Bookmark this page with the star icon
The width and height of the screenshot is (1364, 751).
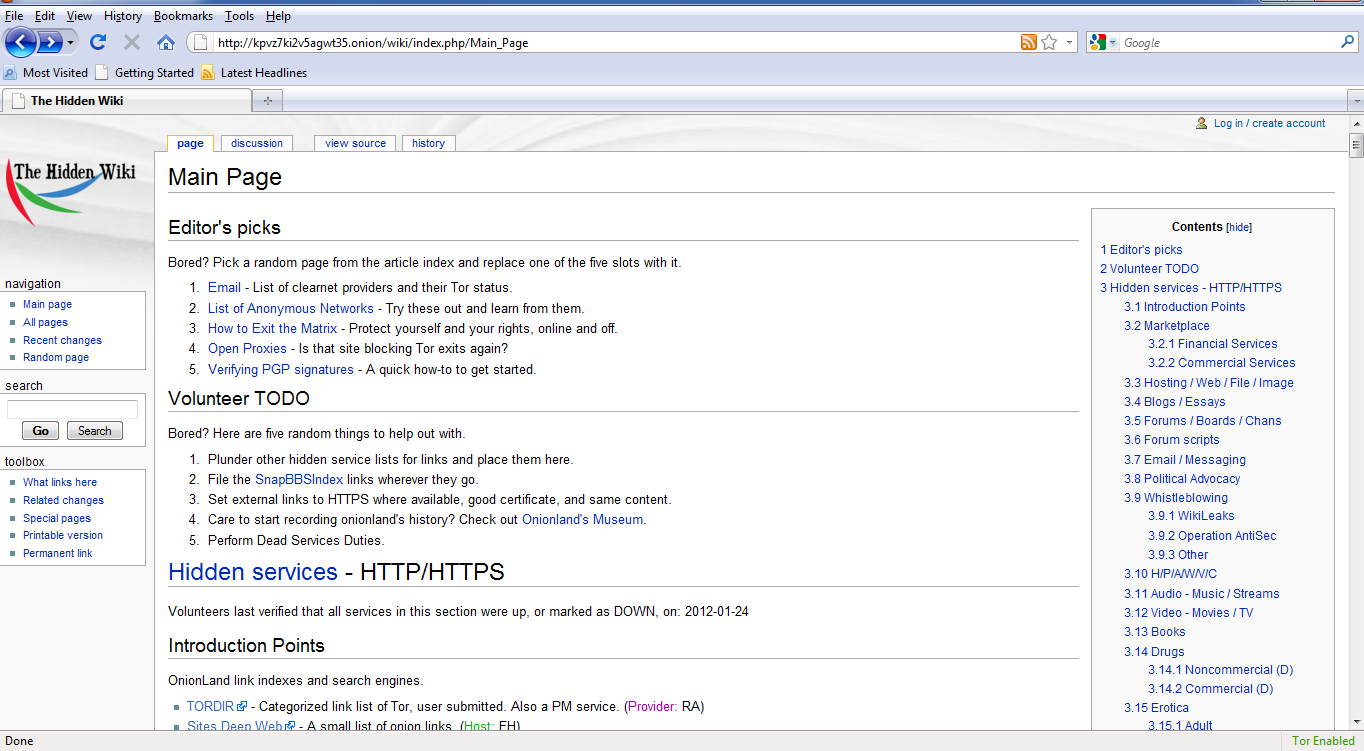pyautogui.click(x=1049, y=42)
